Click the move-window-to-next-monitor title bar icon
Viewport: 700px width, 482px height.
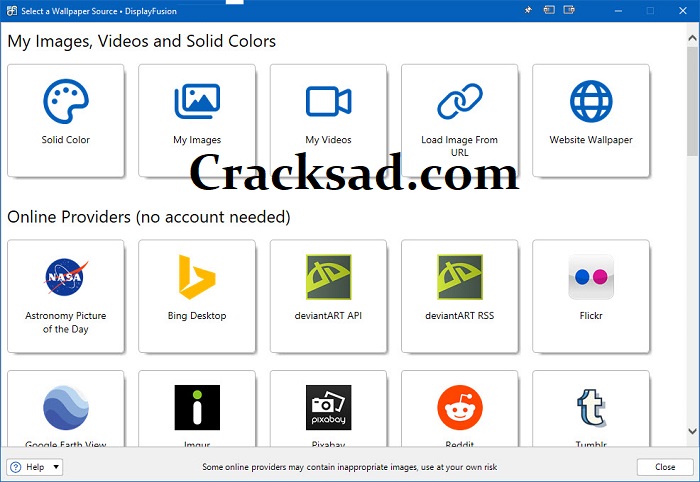(x=569, y=10)
